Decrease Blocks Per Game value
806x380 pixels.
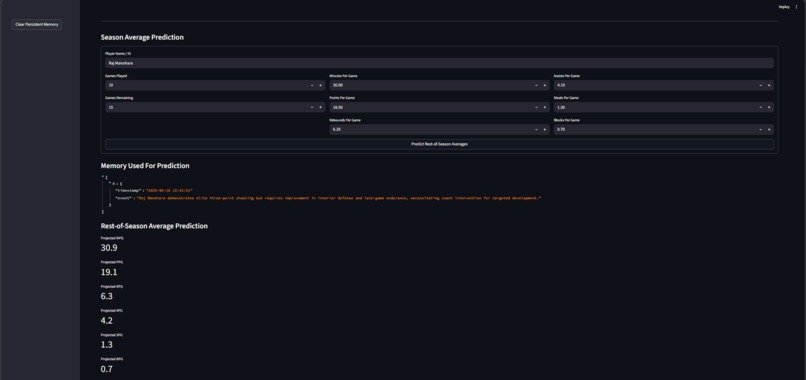761,130
